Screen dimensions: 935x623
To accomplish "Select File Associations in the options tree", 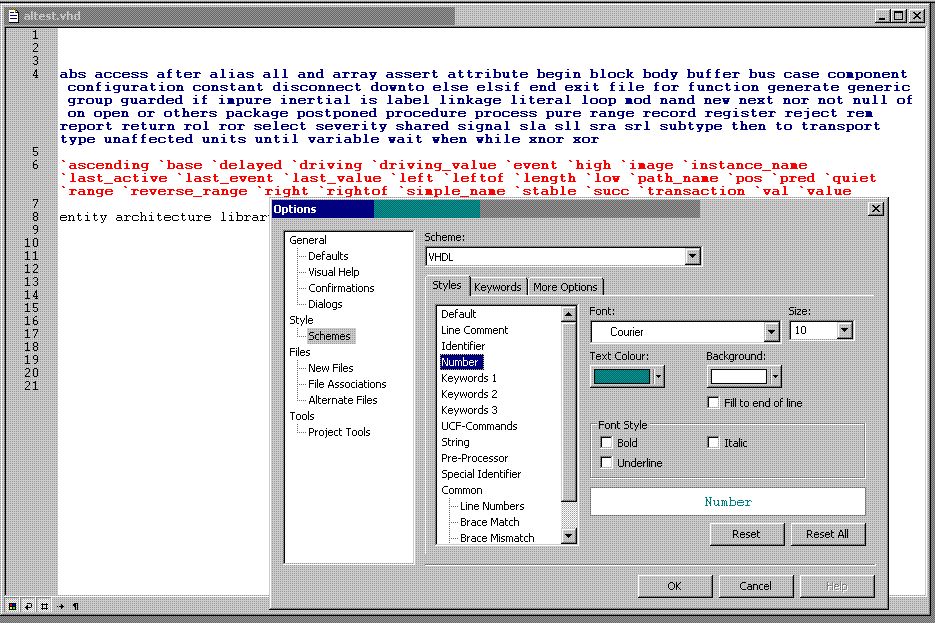I will point(347,384).
